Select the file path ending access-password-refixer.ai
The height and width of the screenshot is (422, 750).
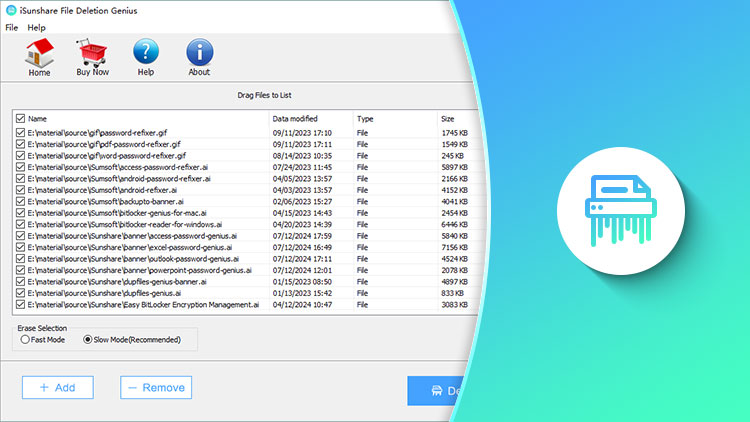coord(118,167)
